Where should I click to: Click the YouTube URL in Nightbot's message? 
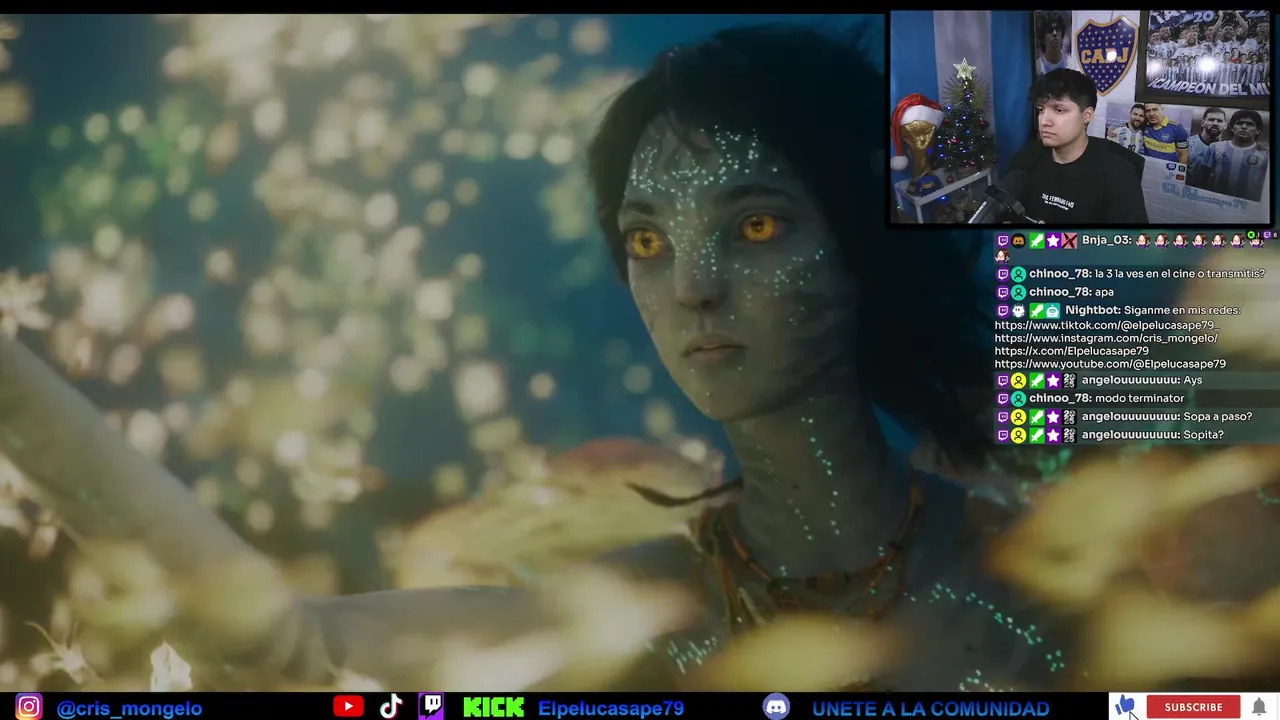pyautogui.click(x=1110, y=364)
